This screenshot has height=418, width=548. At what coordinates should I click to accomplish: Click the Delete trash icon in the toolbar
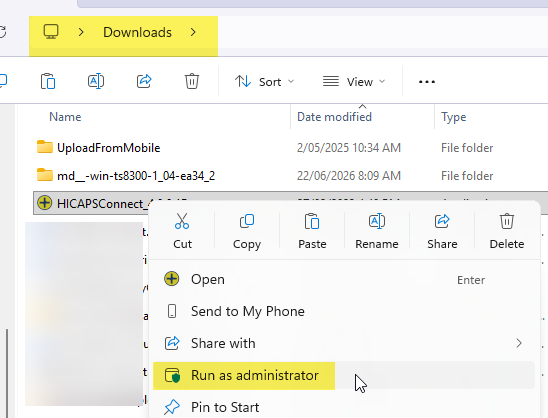click(x=192, y=81)
